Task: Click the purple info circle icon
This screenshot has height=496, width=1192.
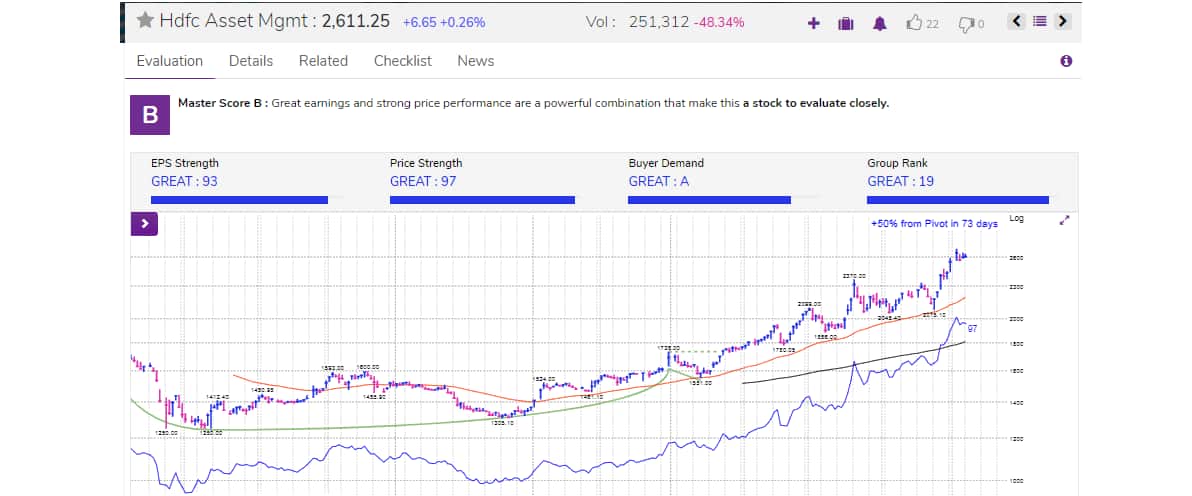Action: [1066, 61]
